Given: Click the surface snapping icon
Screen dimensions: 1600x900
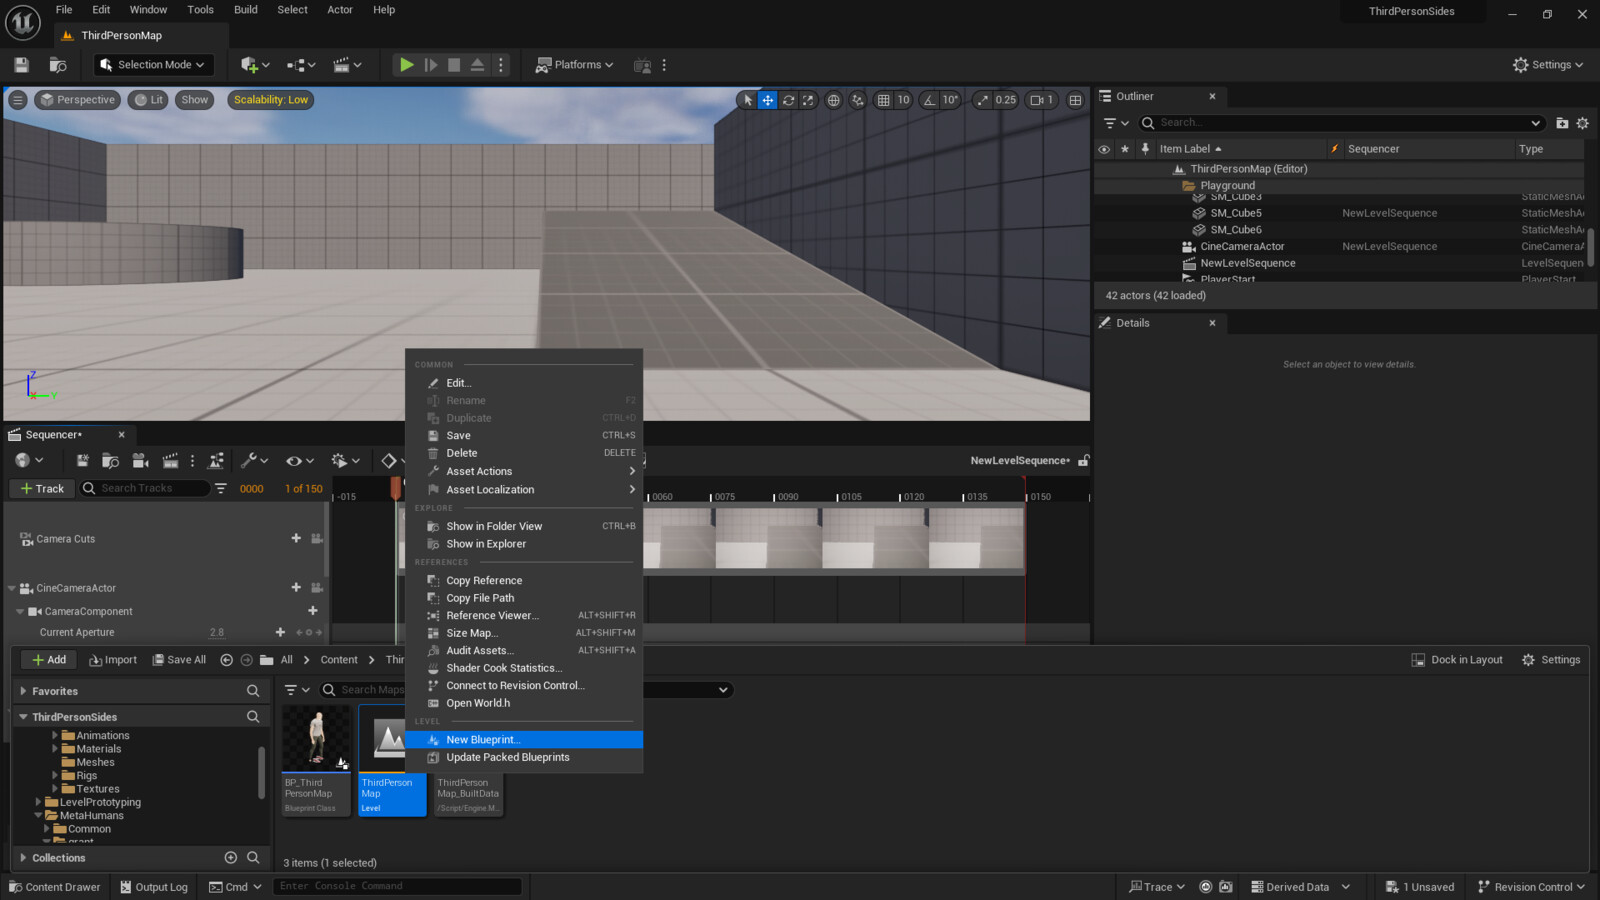Looking at the screenshot, I should pos(858,100).
